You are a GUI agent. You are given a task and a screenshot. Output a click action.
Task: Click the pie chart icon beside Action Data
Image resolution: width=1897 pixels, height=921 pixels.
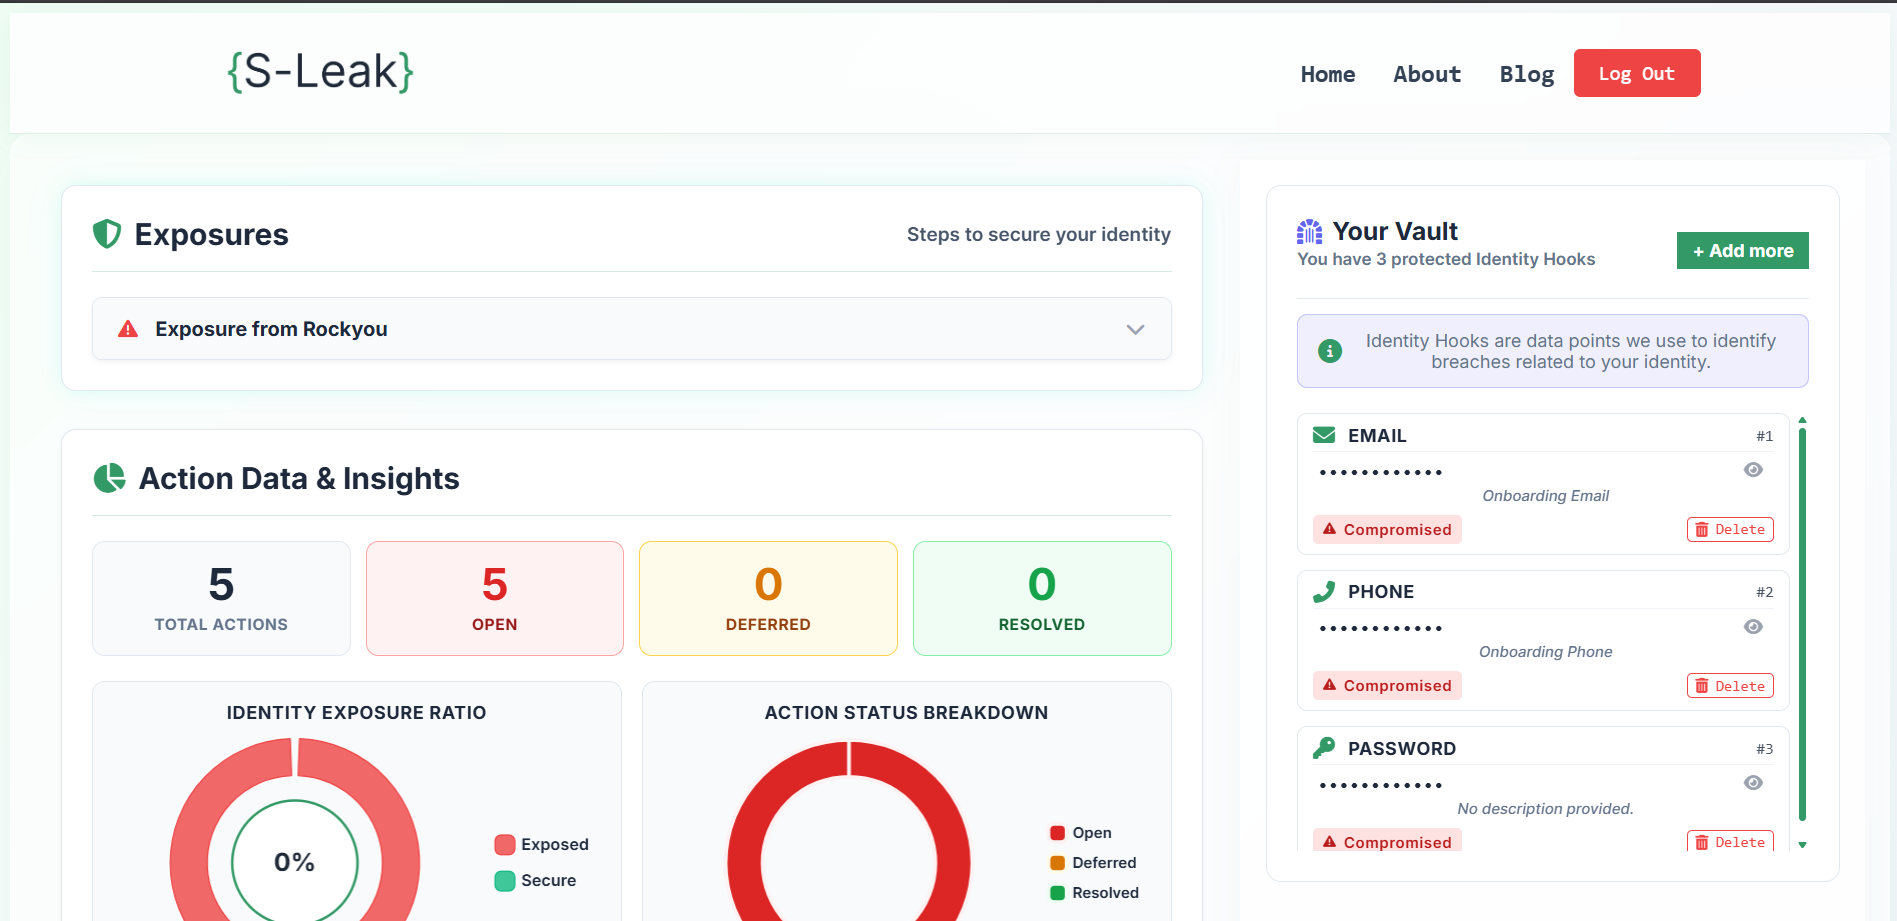coord(109,478)
